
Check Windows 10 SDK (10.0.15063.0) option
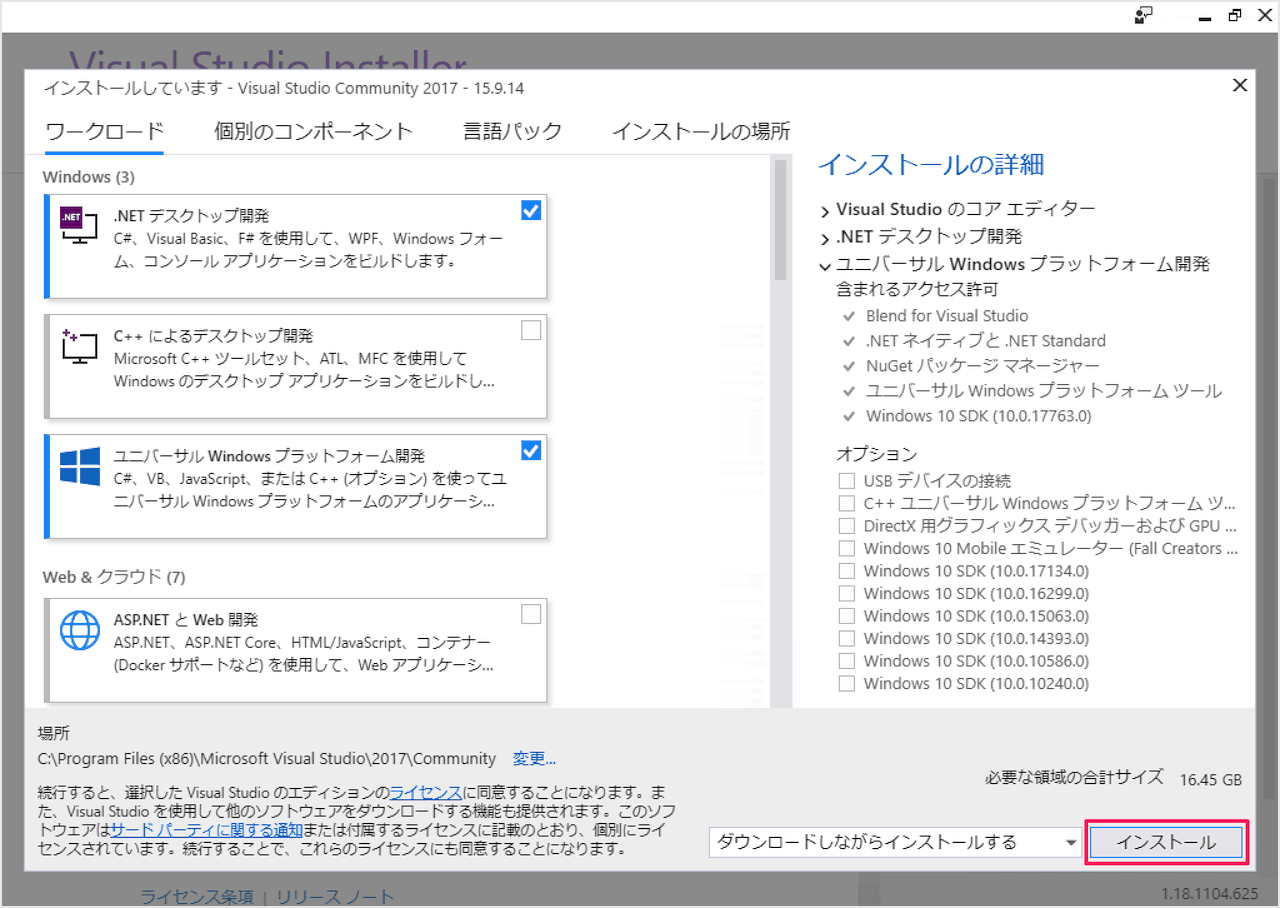[847, 616]
